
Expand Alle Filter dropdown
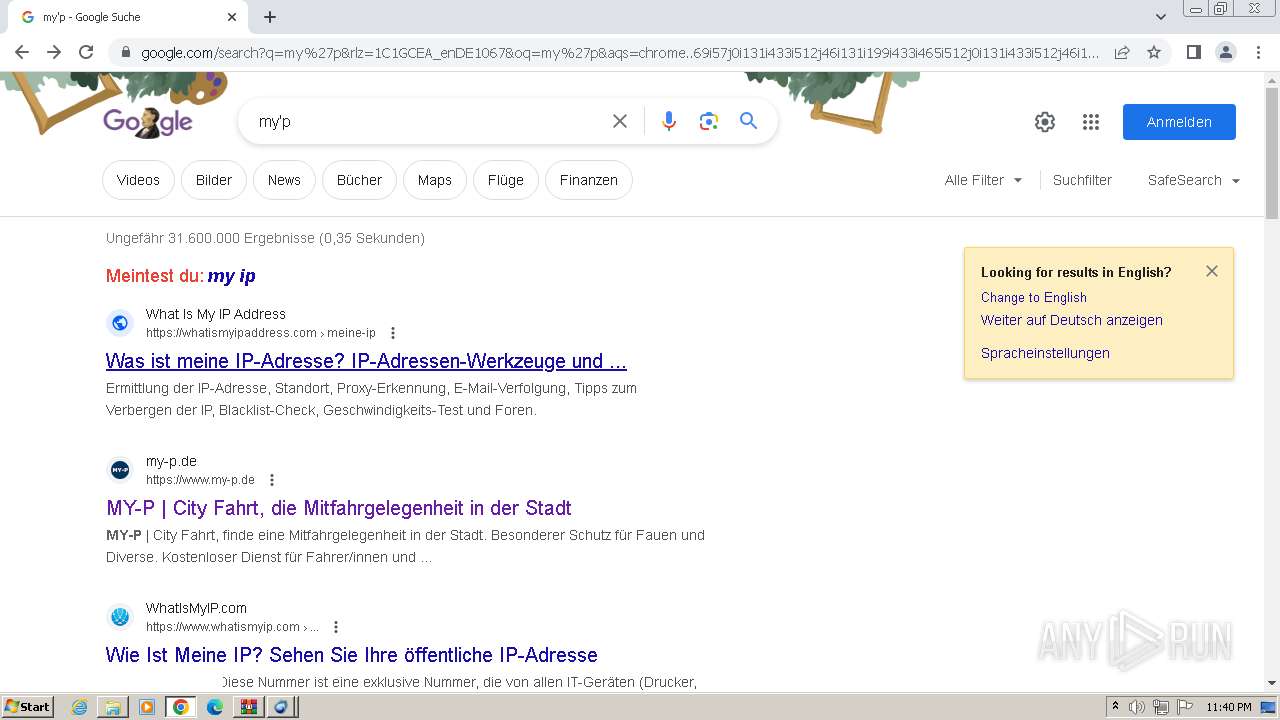click(x=983, y=180)
